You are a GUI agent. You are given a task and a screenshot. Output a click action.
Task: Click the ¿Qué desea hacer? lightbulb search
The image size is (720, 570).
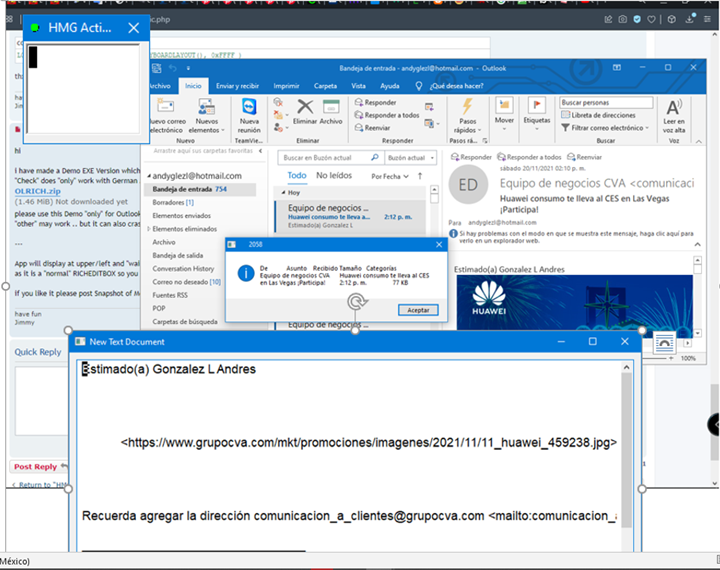[x=450, y=86]
